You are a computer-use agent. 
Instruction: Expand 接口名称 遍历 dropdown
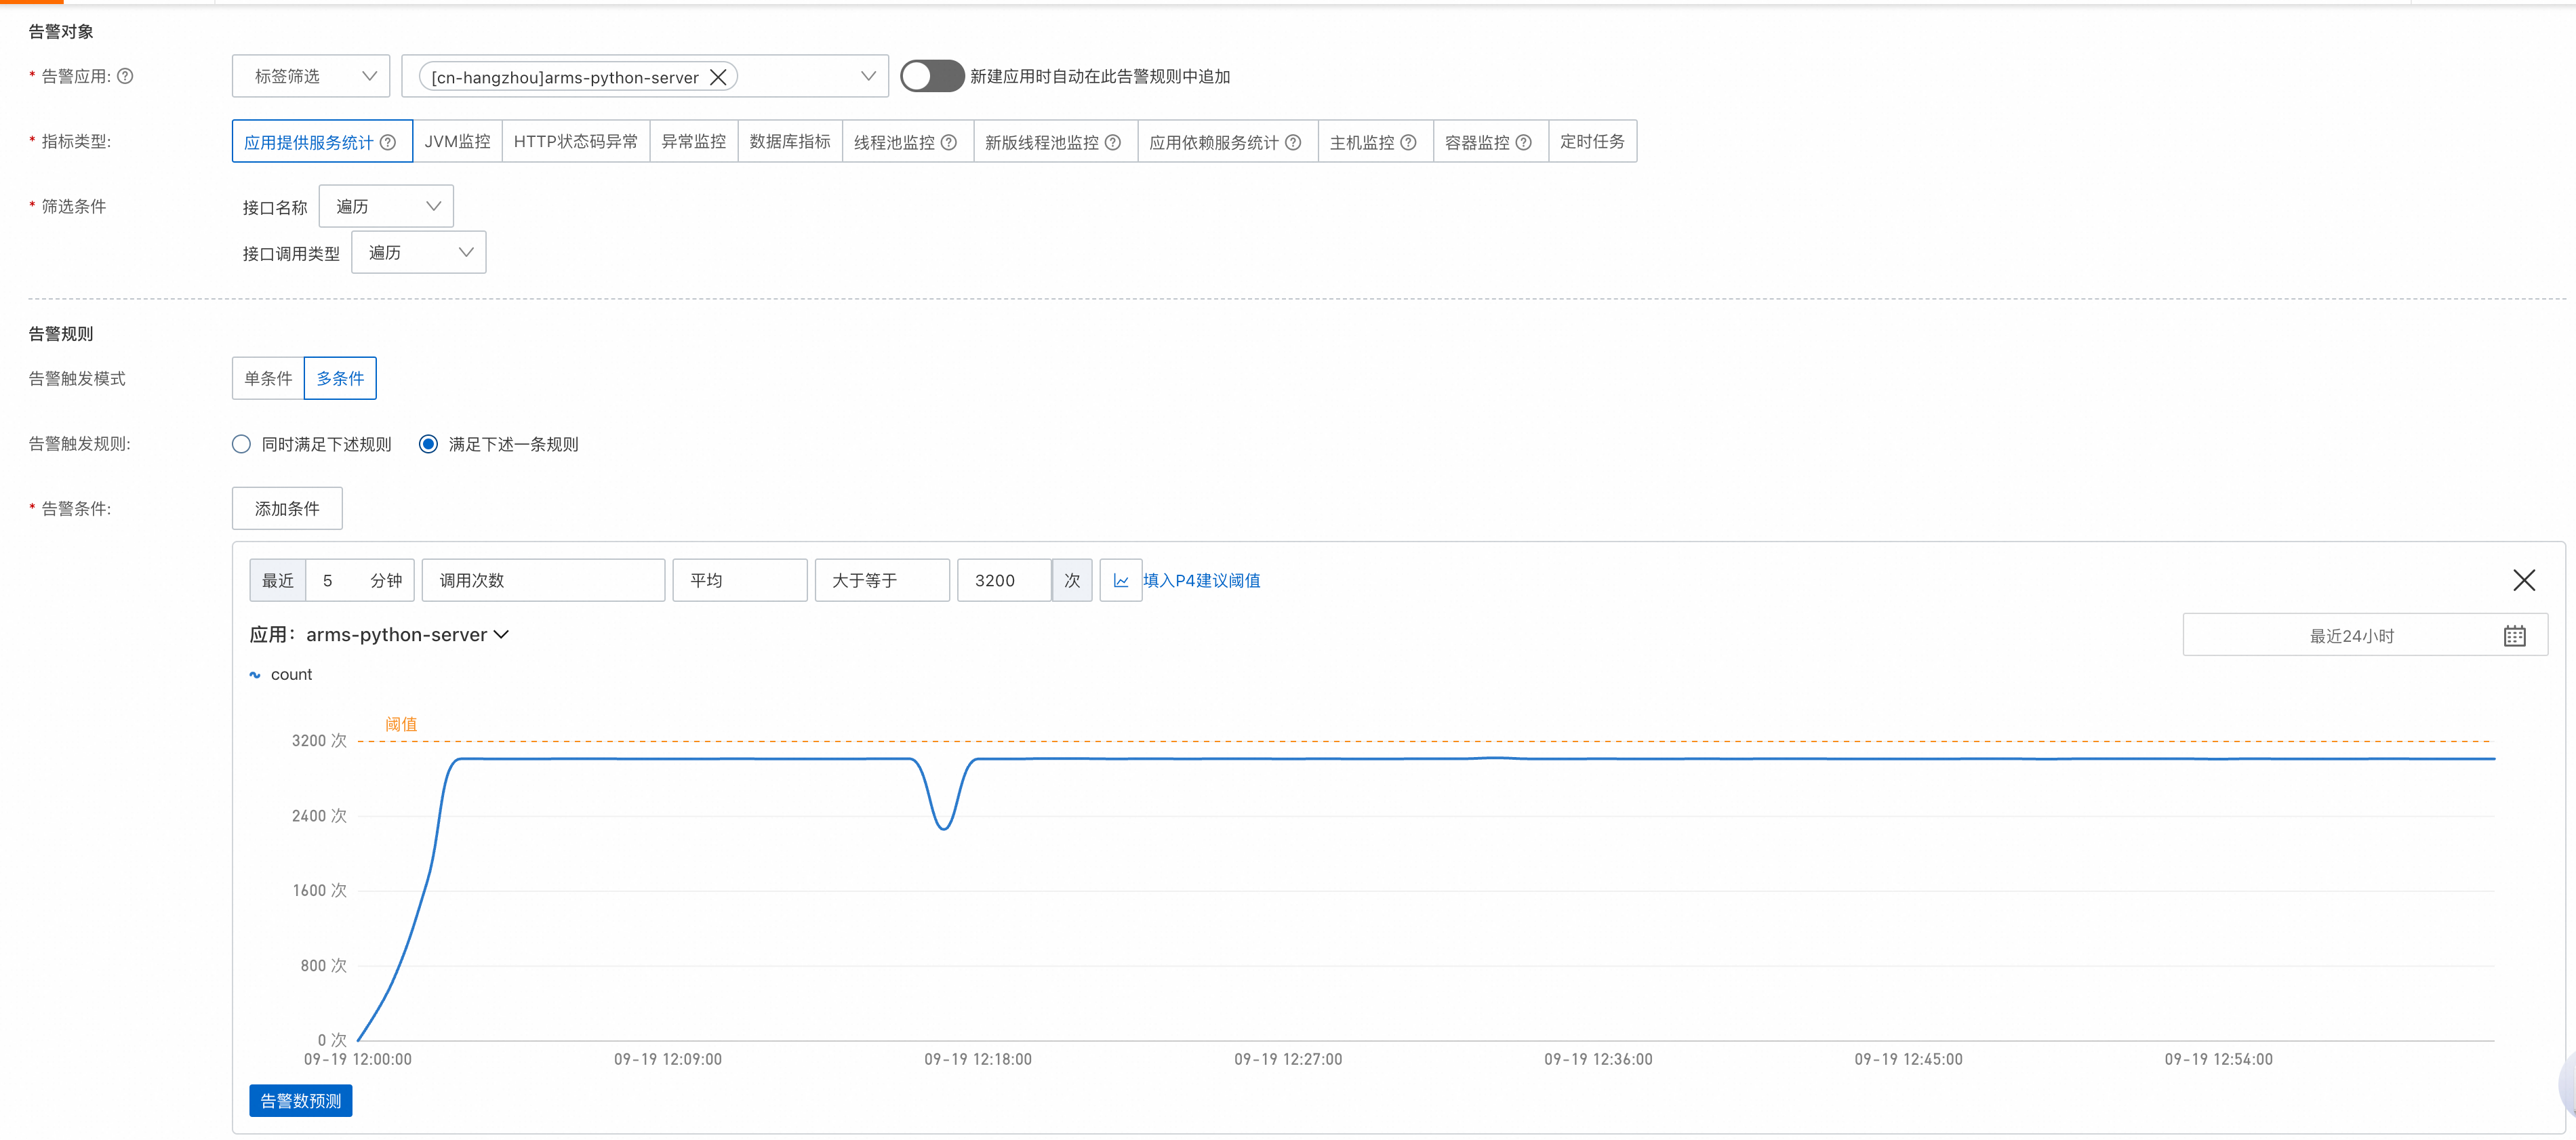point(386,206)
